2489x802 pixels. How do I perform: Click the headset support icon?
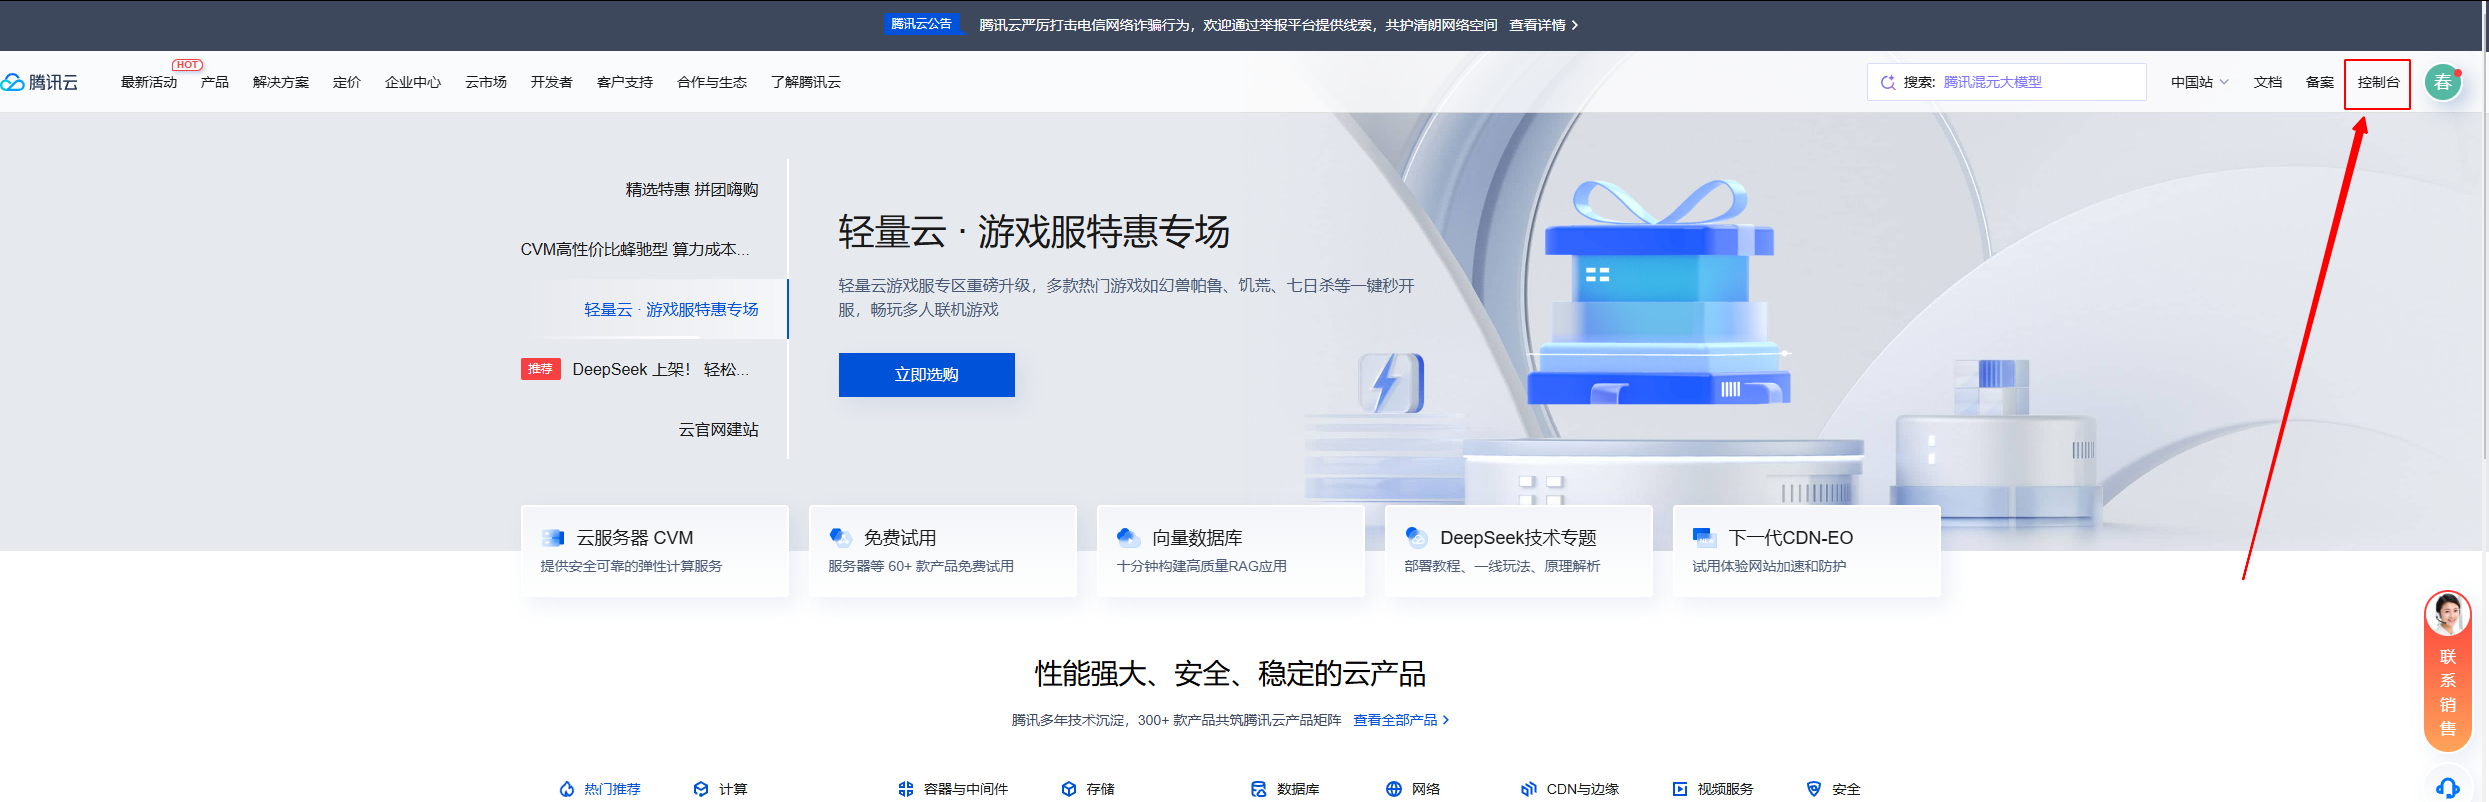(x=2447, y=788)
